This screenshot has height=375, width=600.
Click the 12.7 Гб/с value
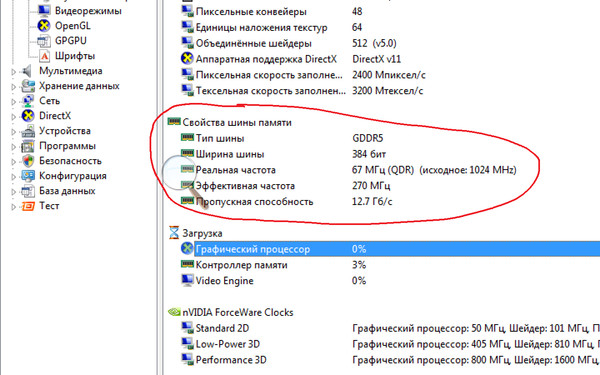(372, 202)
